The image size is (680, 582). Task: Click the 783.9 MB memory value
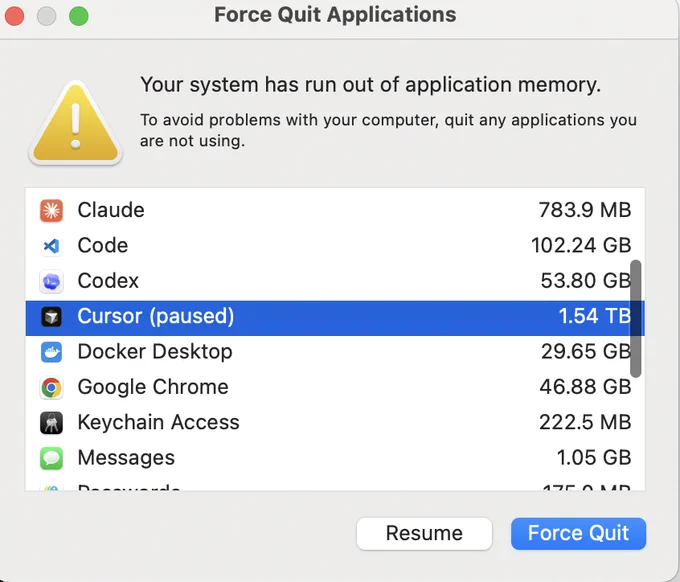[585, 210]
